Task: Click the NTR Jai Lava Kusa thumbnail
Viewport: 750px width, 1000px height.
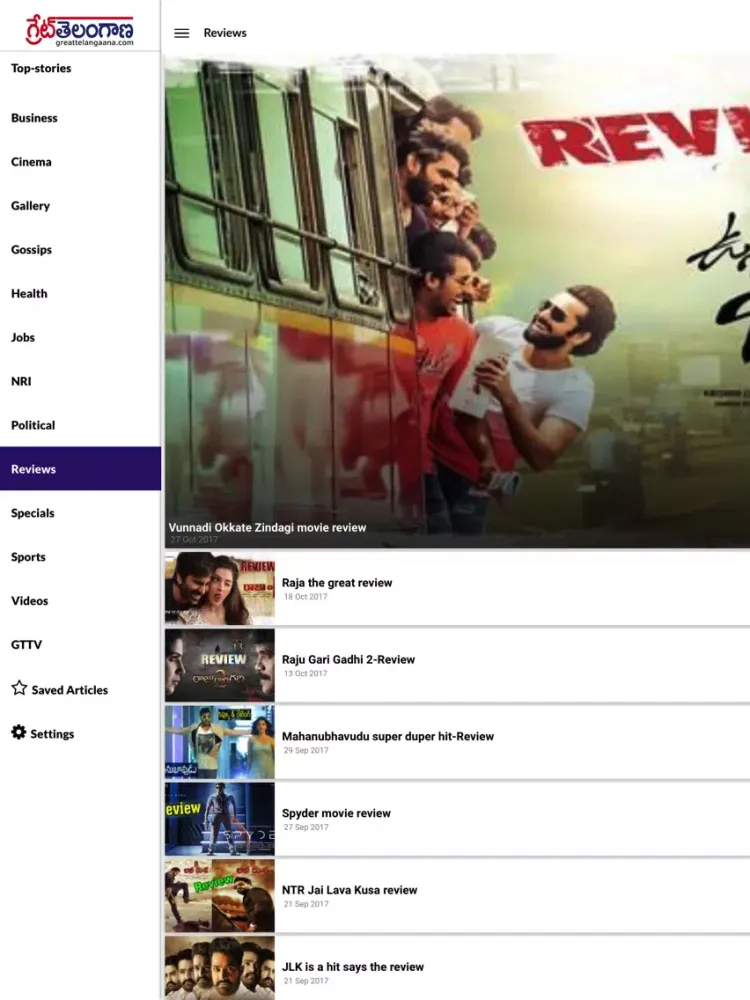Action: tap(220, 896)
